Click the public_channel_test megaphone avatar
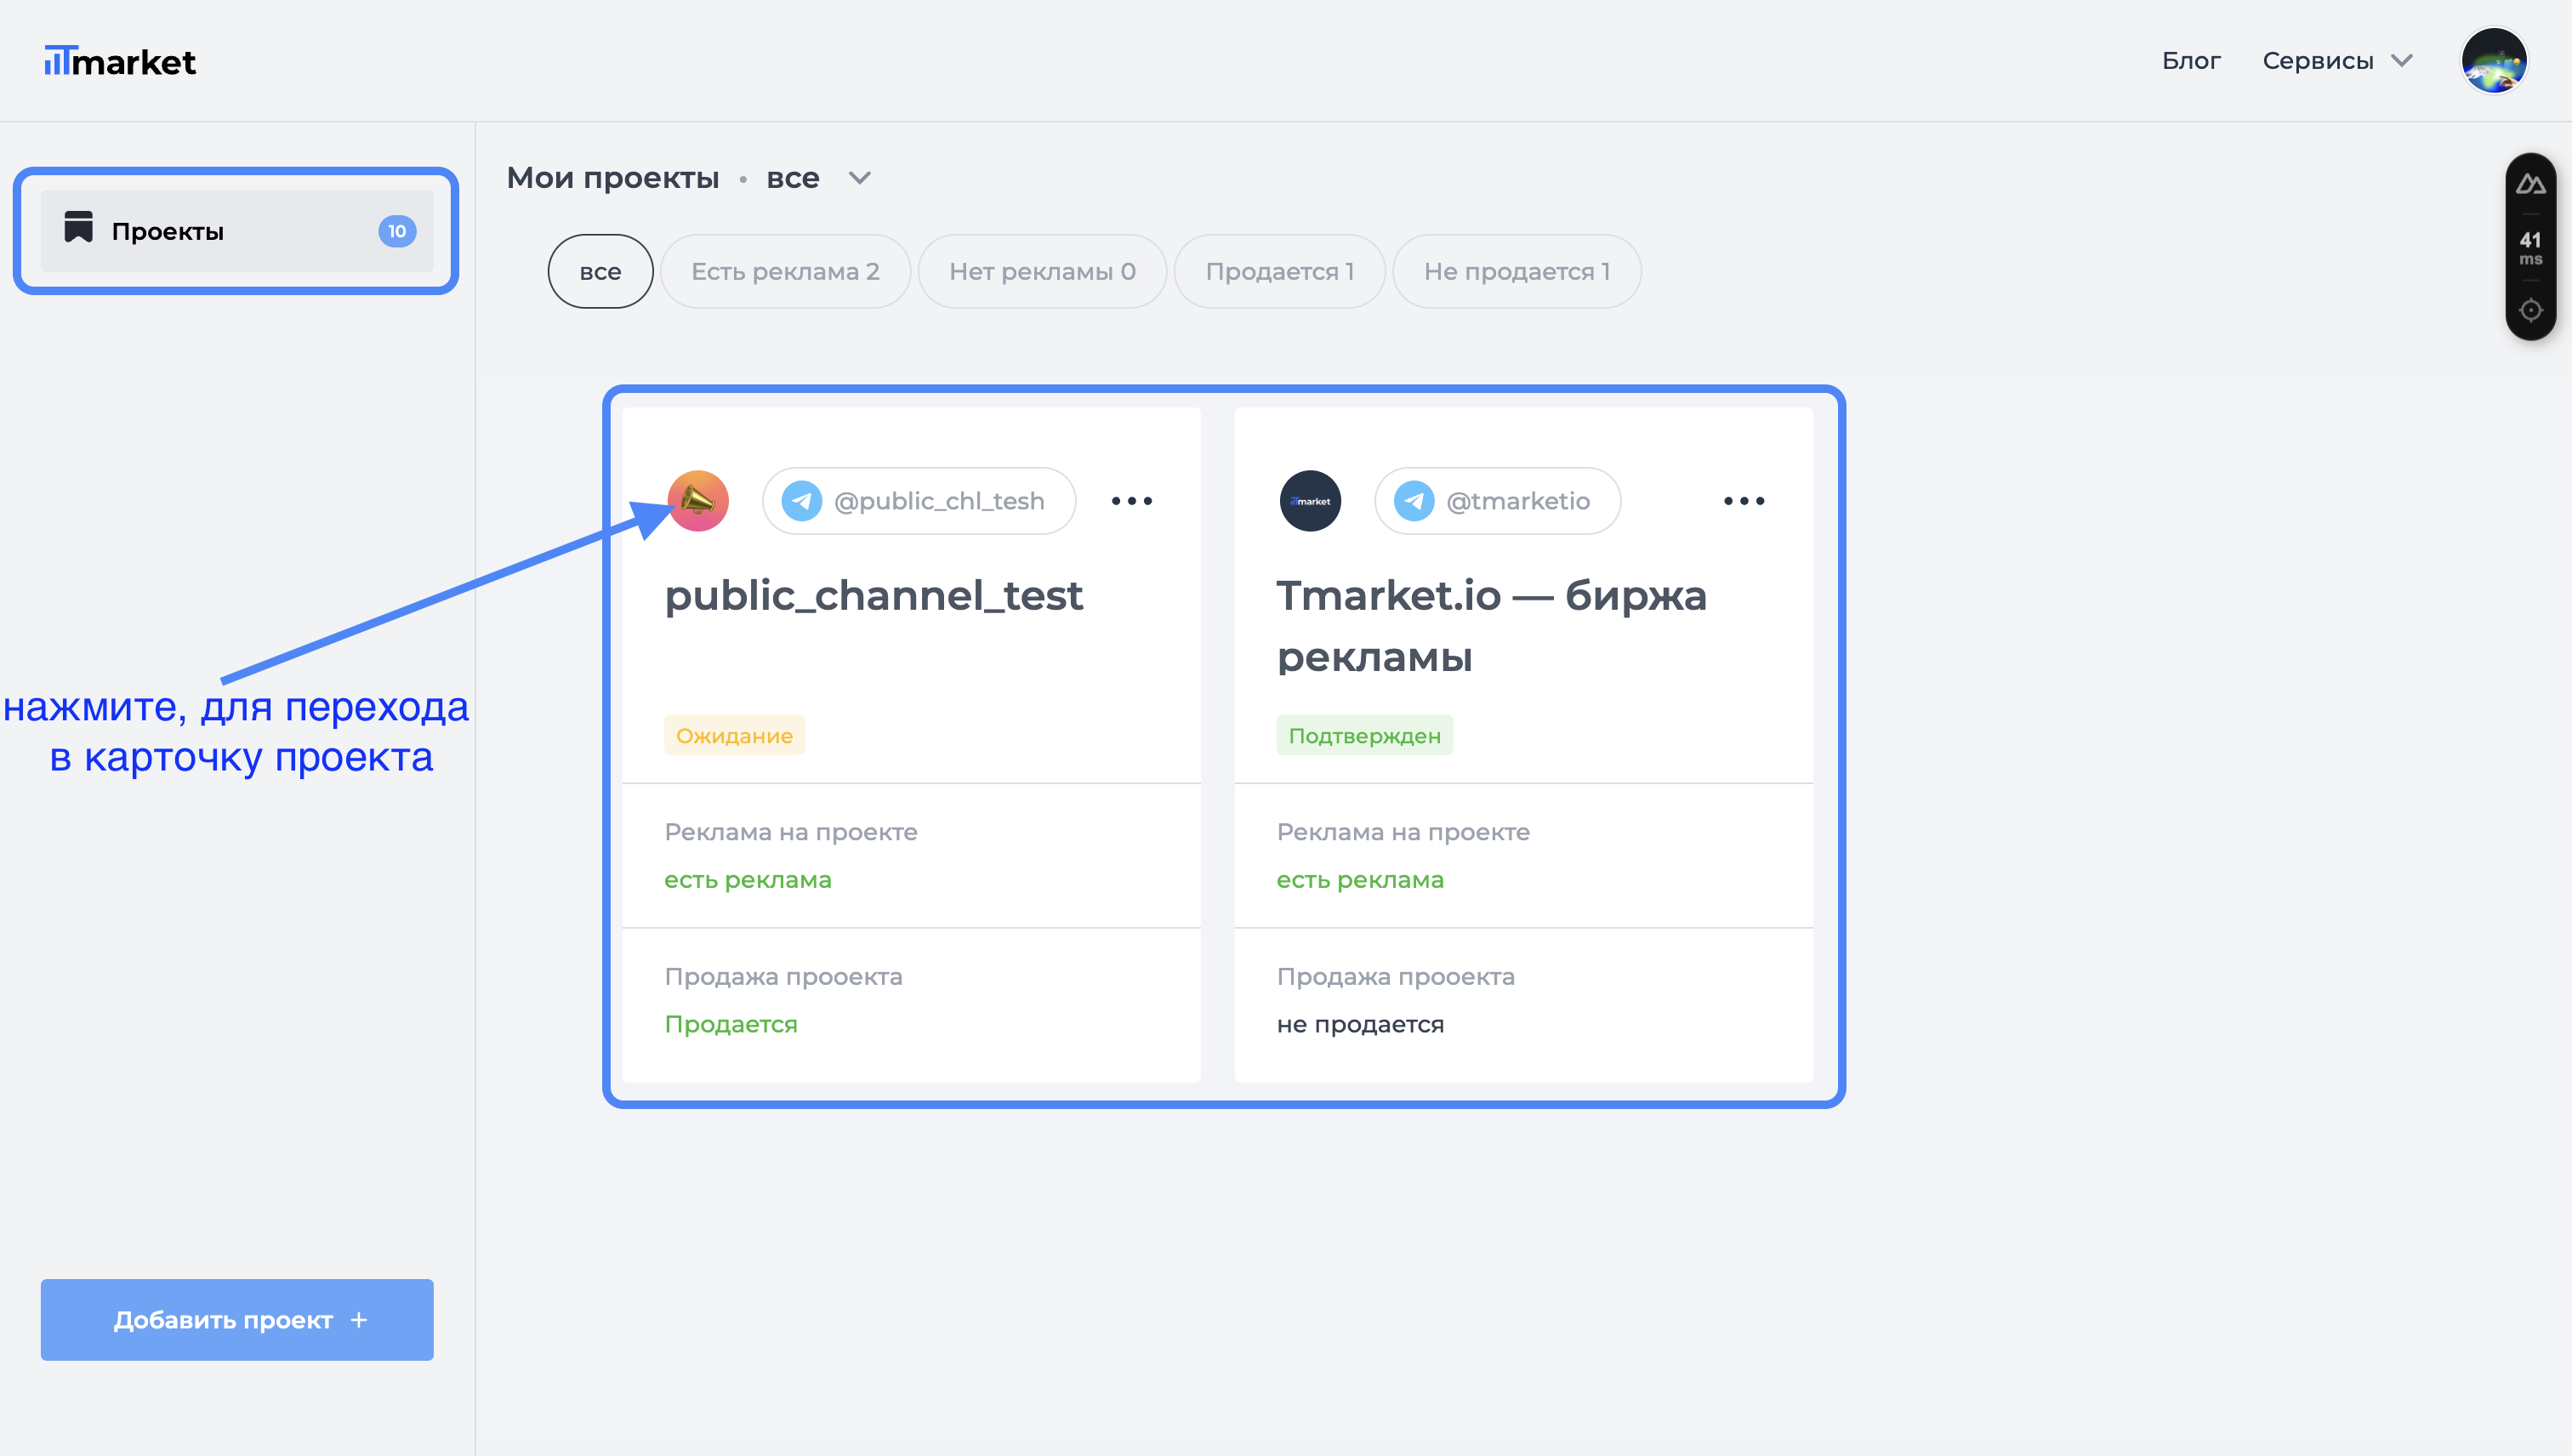2572x1456 pixels. 698,500
